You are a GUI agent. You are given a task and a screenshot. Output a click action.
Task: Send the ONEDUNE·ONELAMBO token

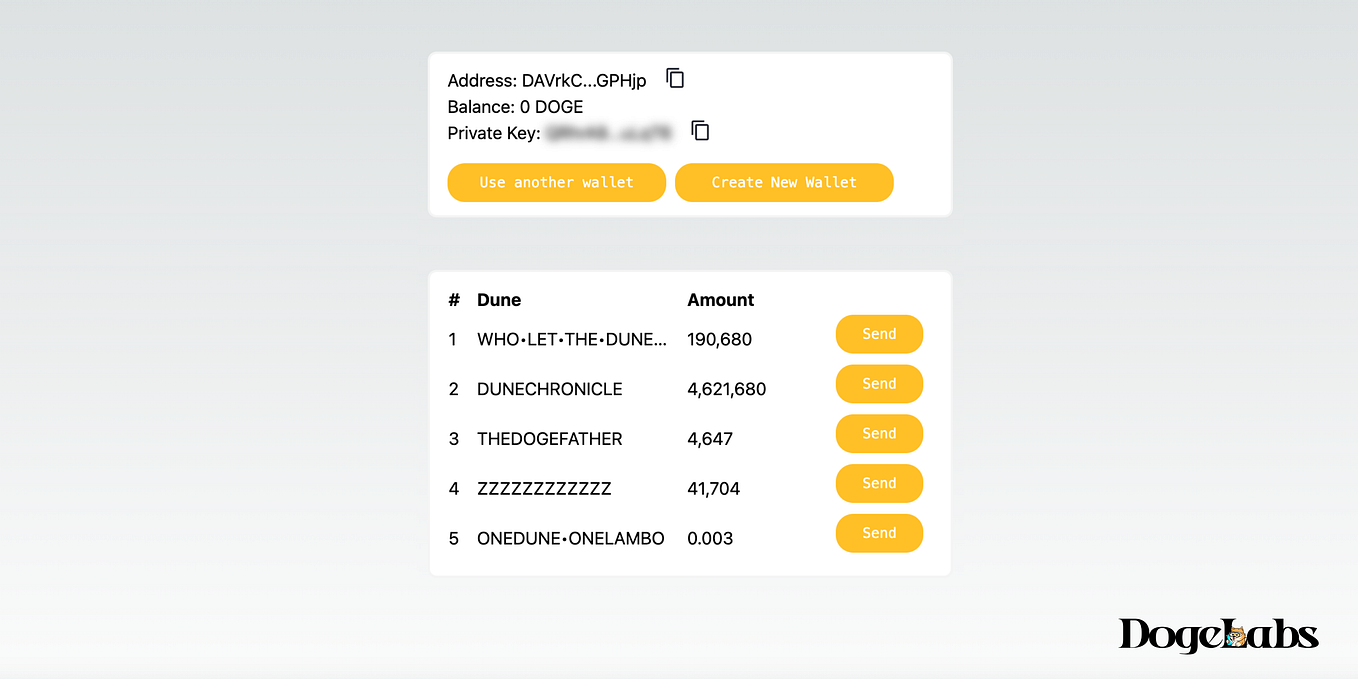879,533
